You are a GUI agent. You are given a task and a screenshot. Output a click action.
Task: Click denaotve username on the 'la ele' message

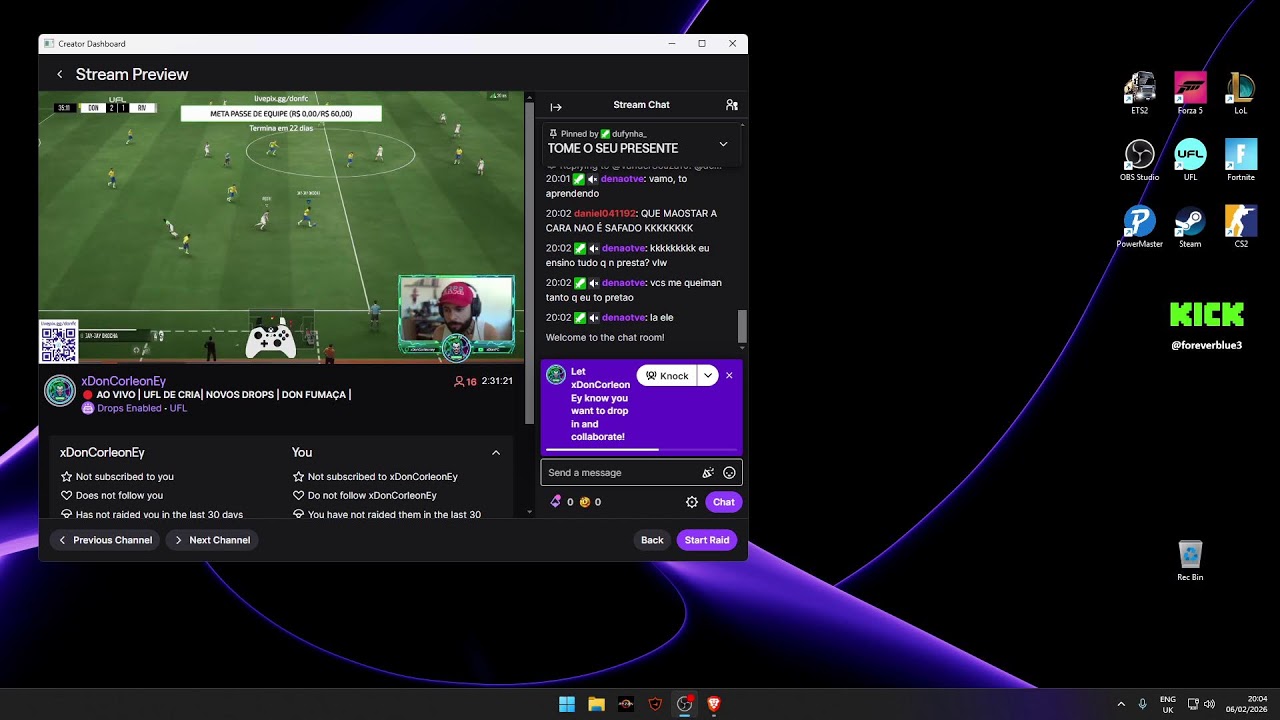click(623, 317)
